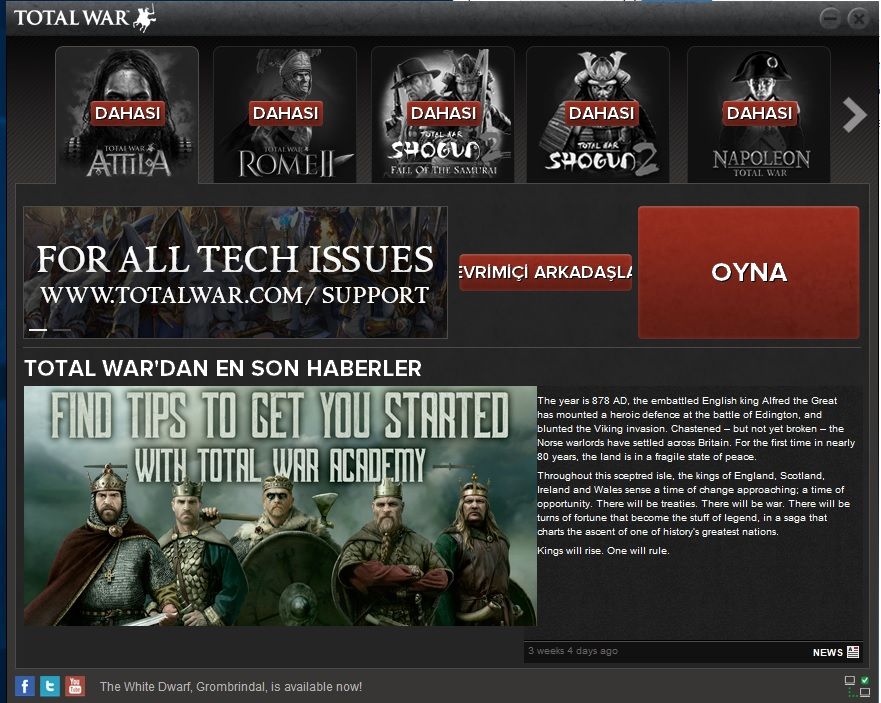Image resolution: width=881 pixels, height=703 pixels.
Task: Open the Facebook page icon
Action: (25, 686)
